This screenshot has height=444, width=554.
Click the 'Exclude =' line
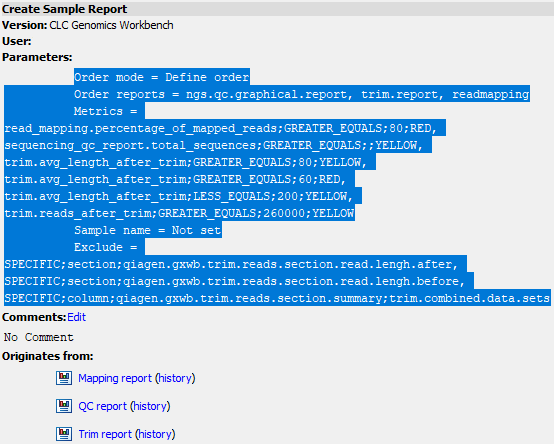[x=105, y=247]
